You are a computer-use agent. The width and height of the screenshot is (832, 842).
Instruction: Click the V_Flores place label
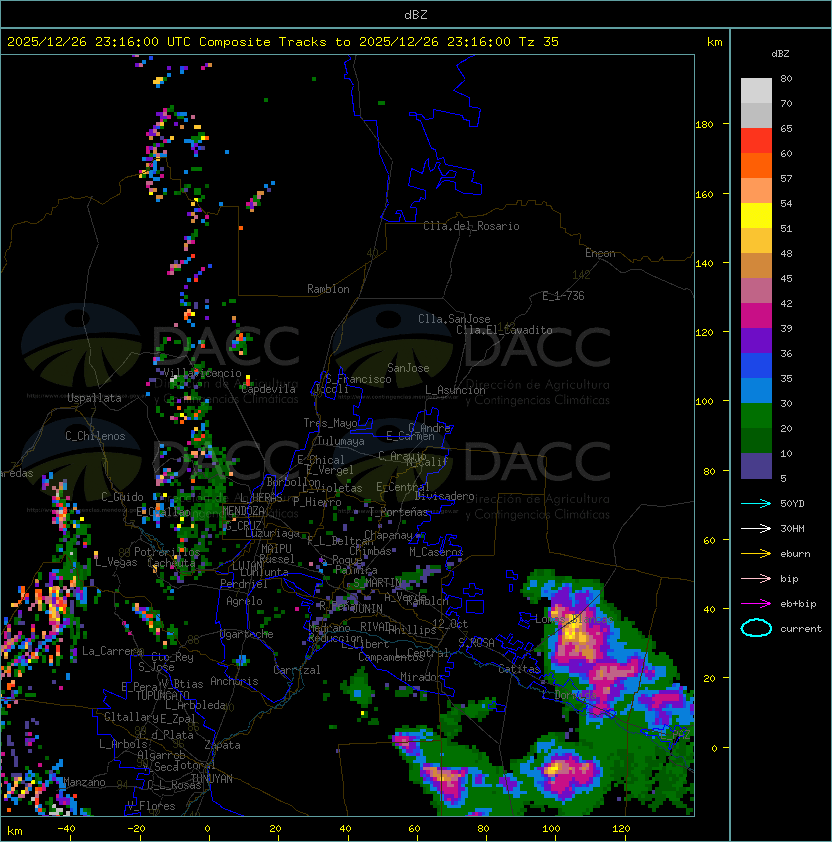pos(151,806)
